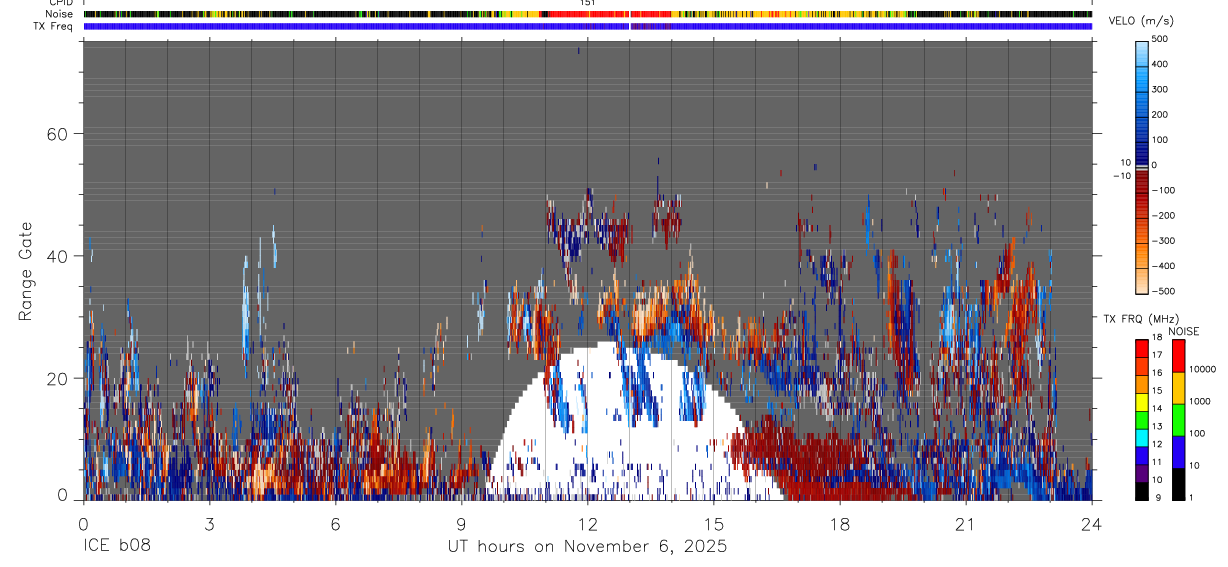The image size is (1228, 567).
Task: Click the 'TX Freq' row label at top left
Action: 53,25
